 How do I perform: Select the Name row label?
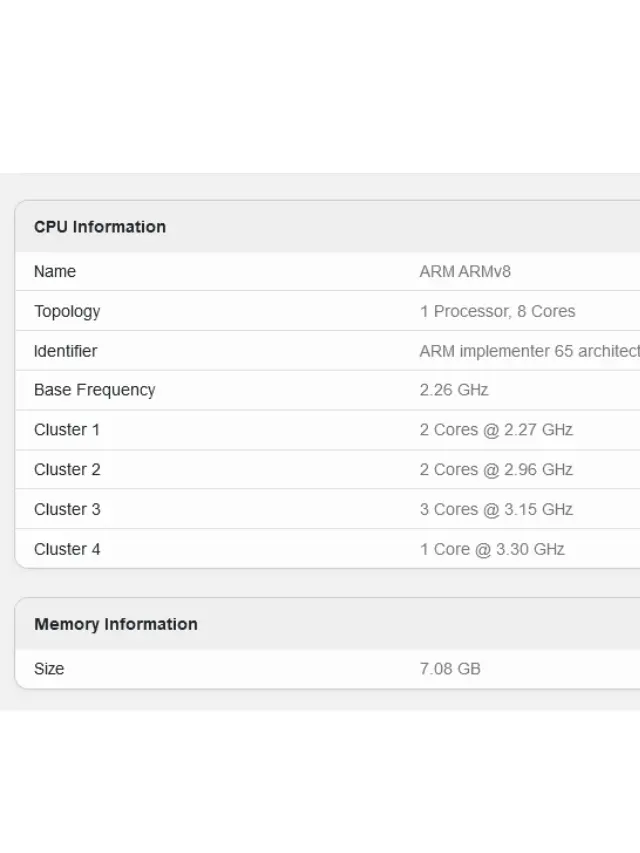click(x=54, y=271)
